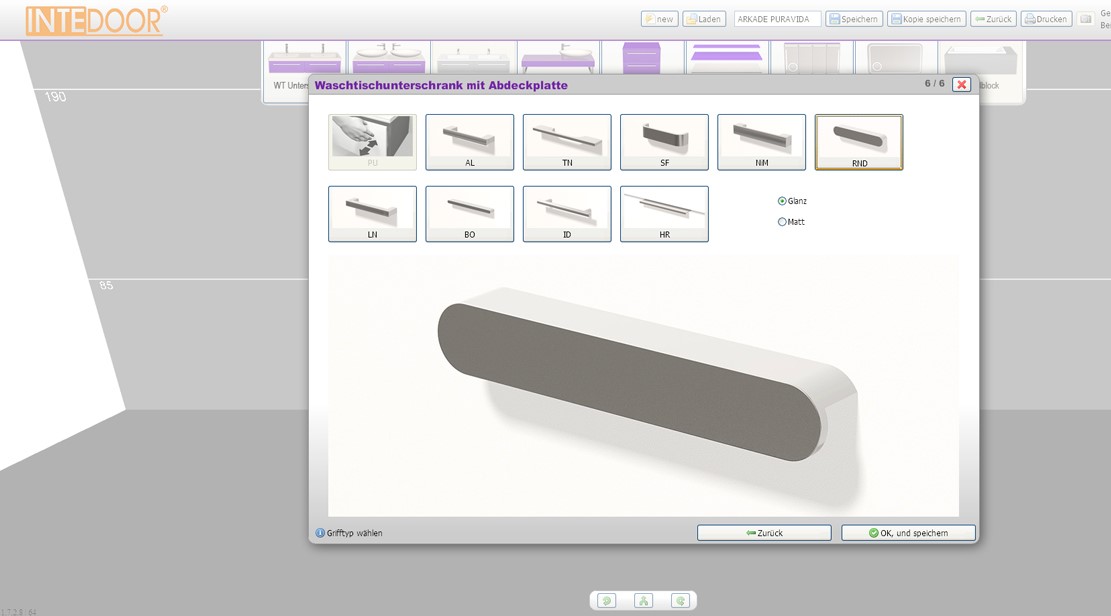The image size is (1111, 616).
Task: Choose the TN handle style
Action: point(566,142)
